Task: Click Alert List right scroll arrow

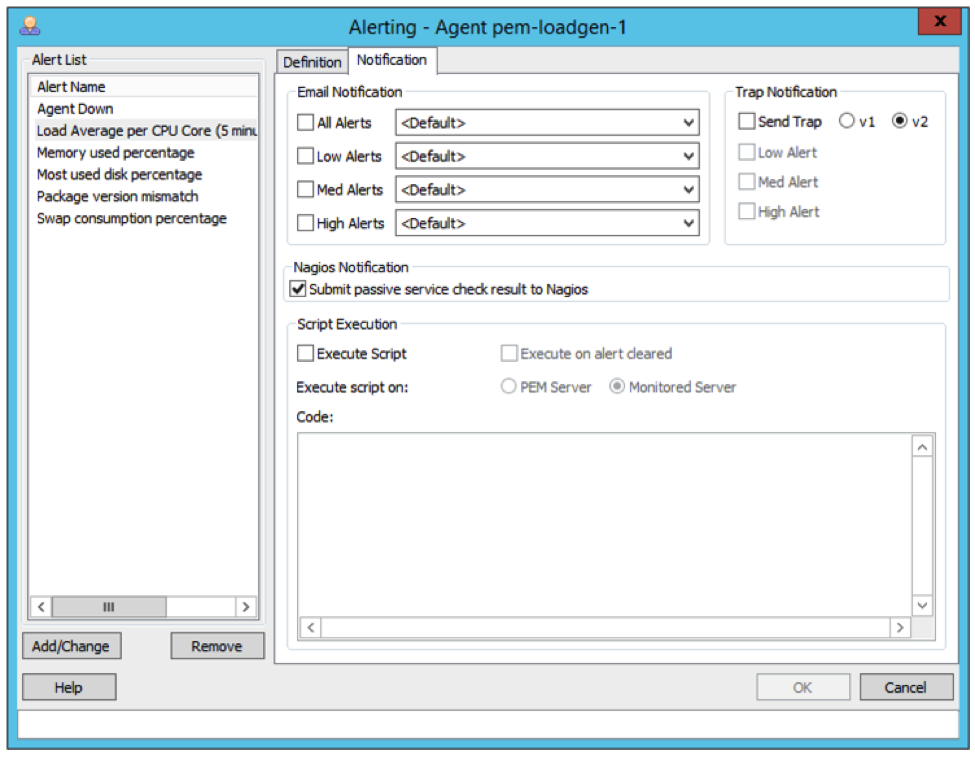Action: (245, 607)
